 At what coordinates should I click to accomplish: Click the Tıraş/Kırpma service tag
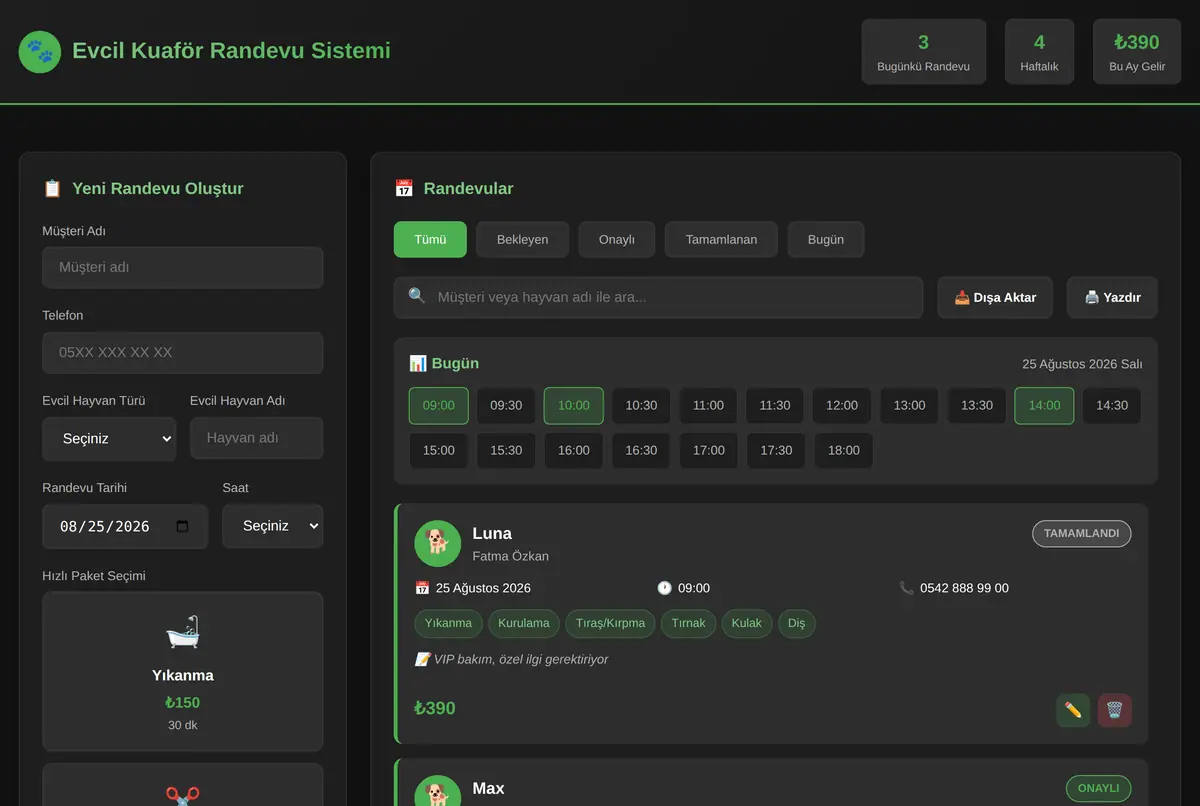coord(611,623)
